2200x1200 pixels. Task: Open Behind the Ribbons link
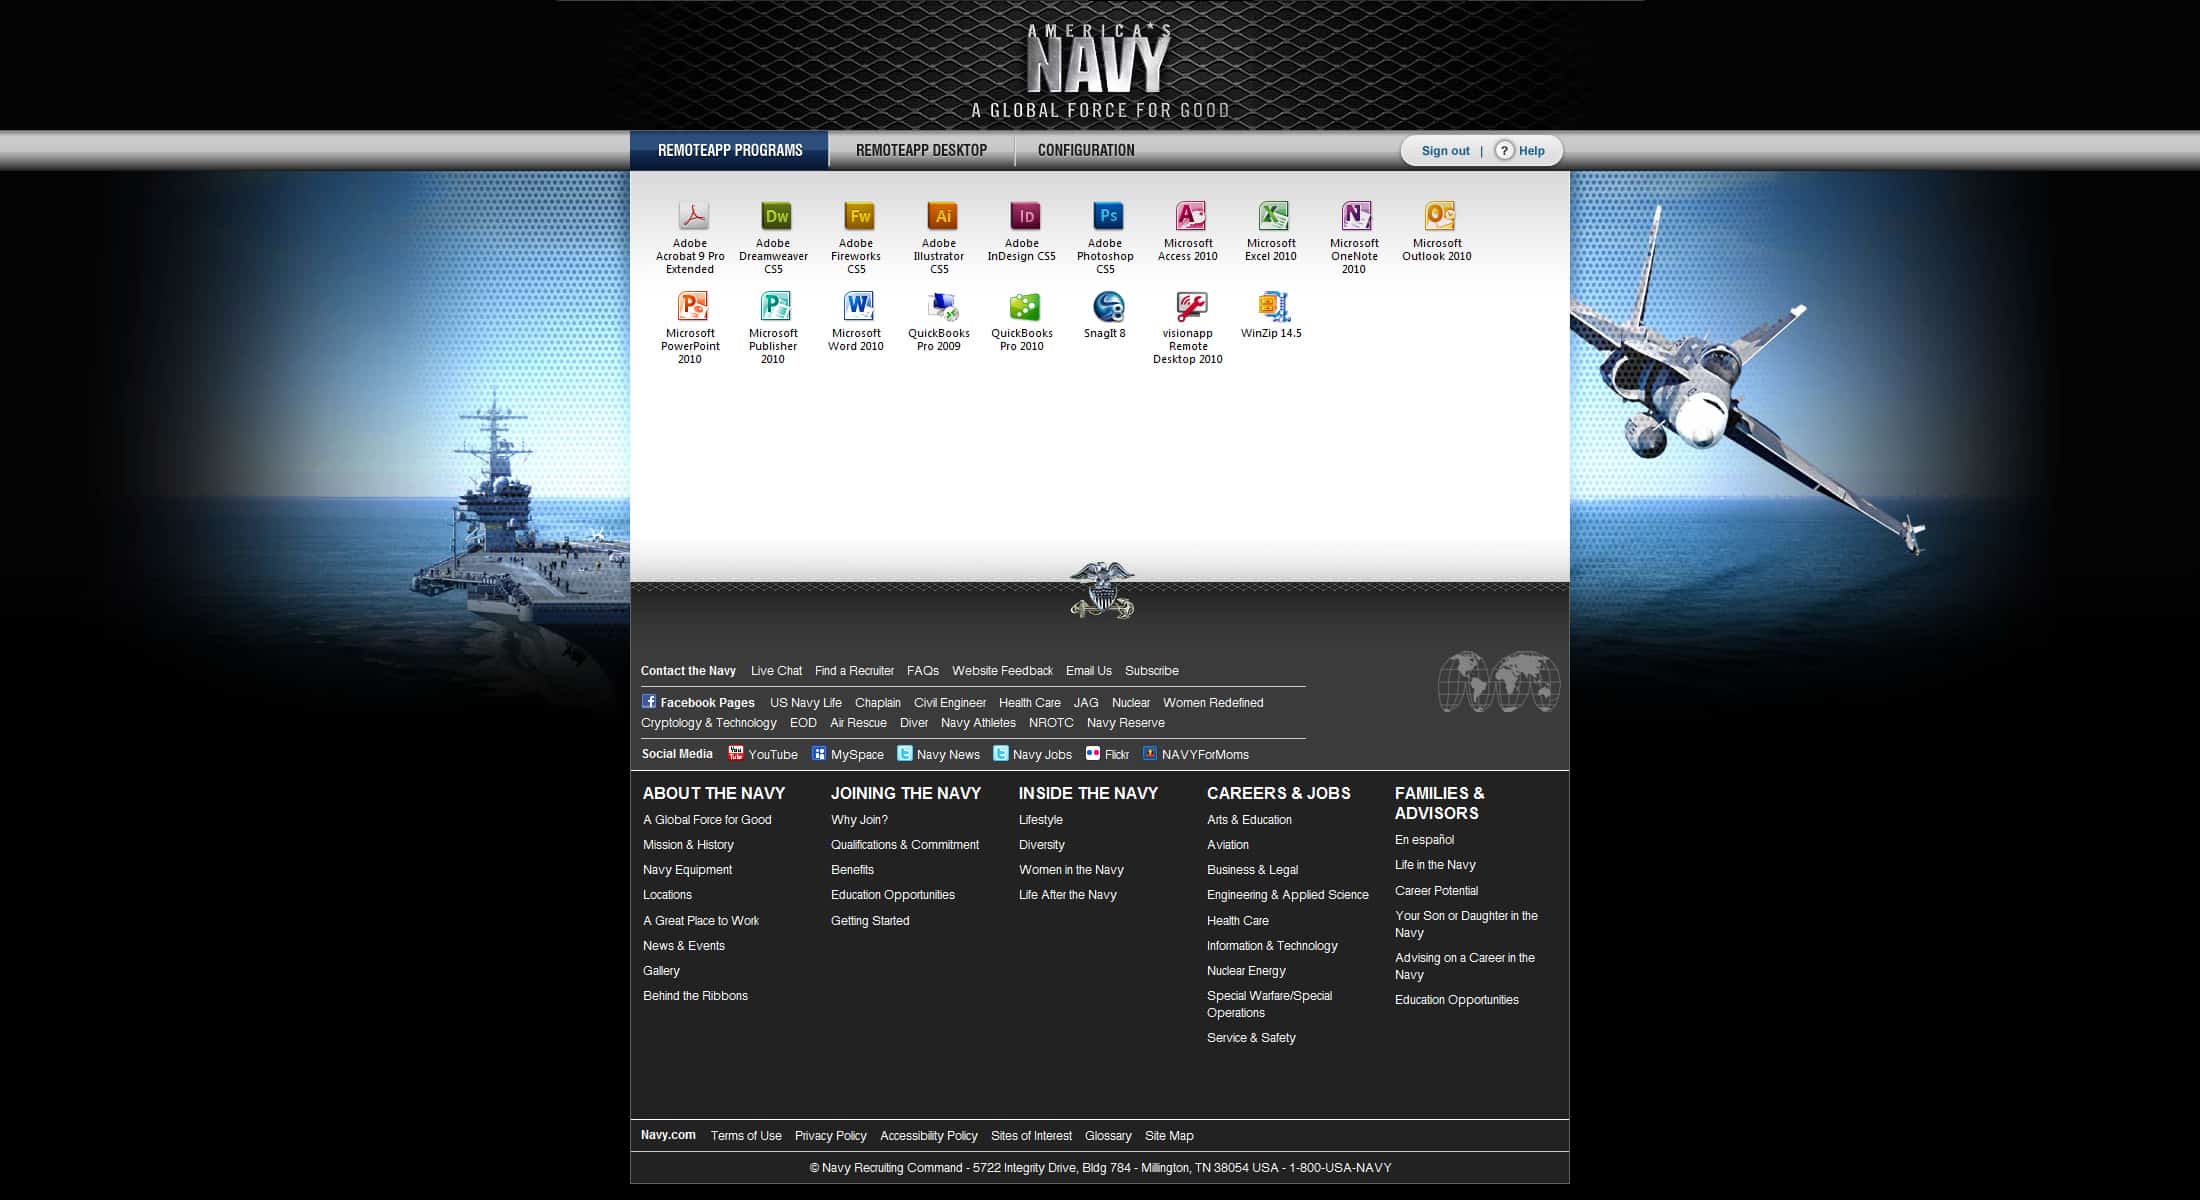click(695, 996)
